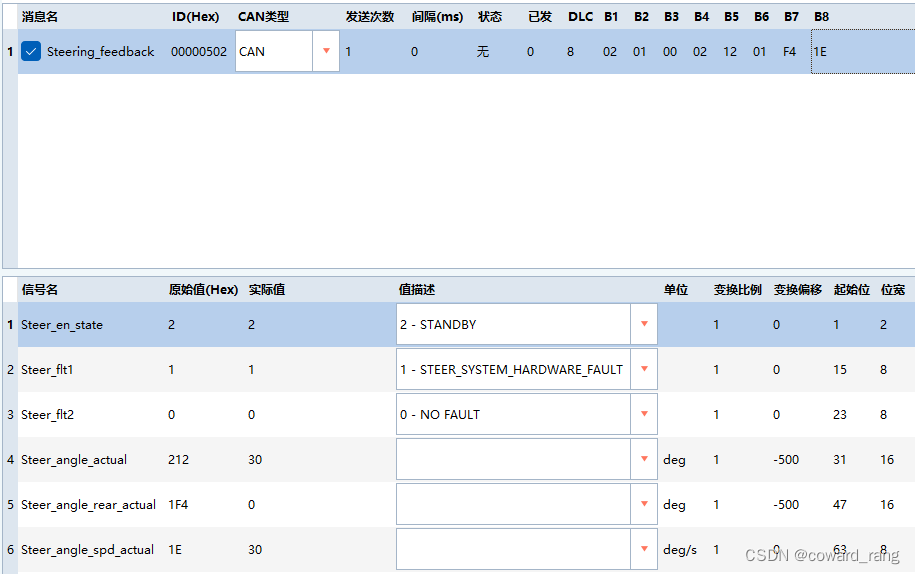Open Steer_en_state value description dropdown

pyautogui.click(x=644, y=324)
